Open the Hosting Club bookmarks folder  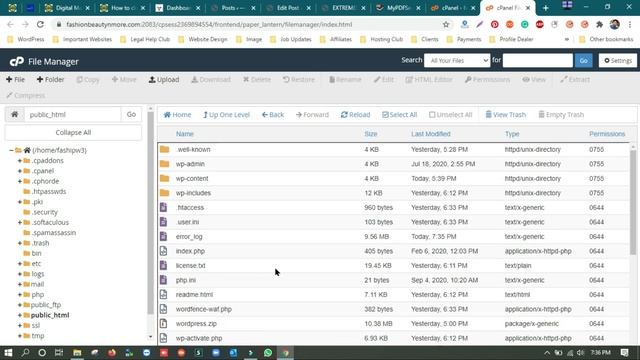pos(381,39)
